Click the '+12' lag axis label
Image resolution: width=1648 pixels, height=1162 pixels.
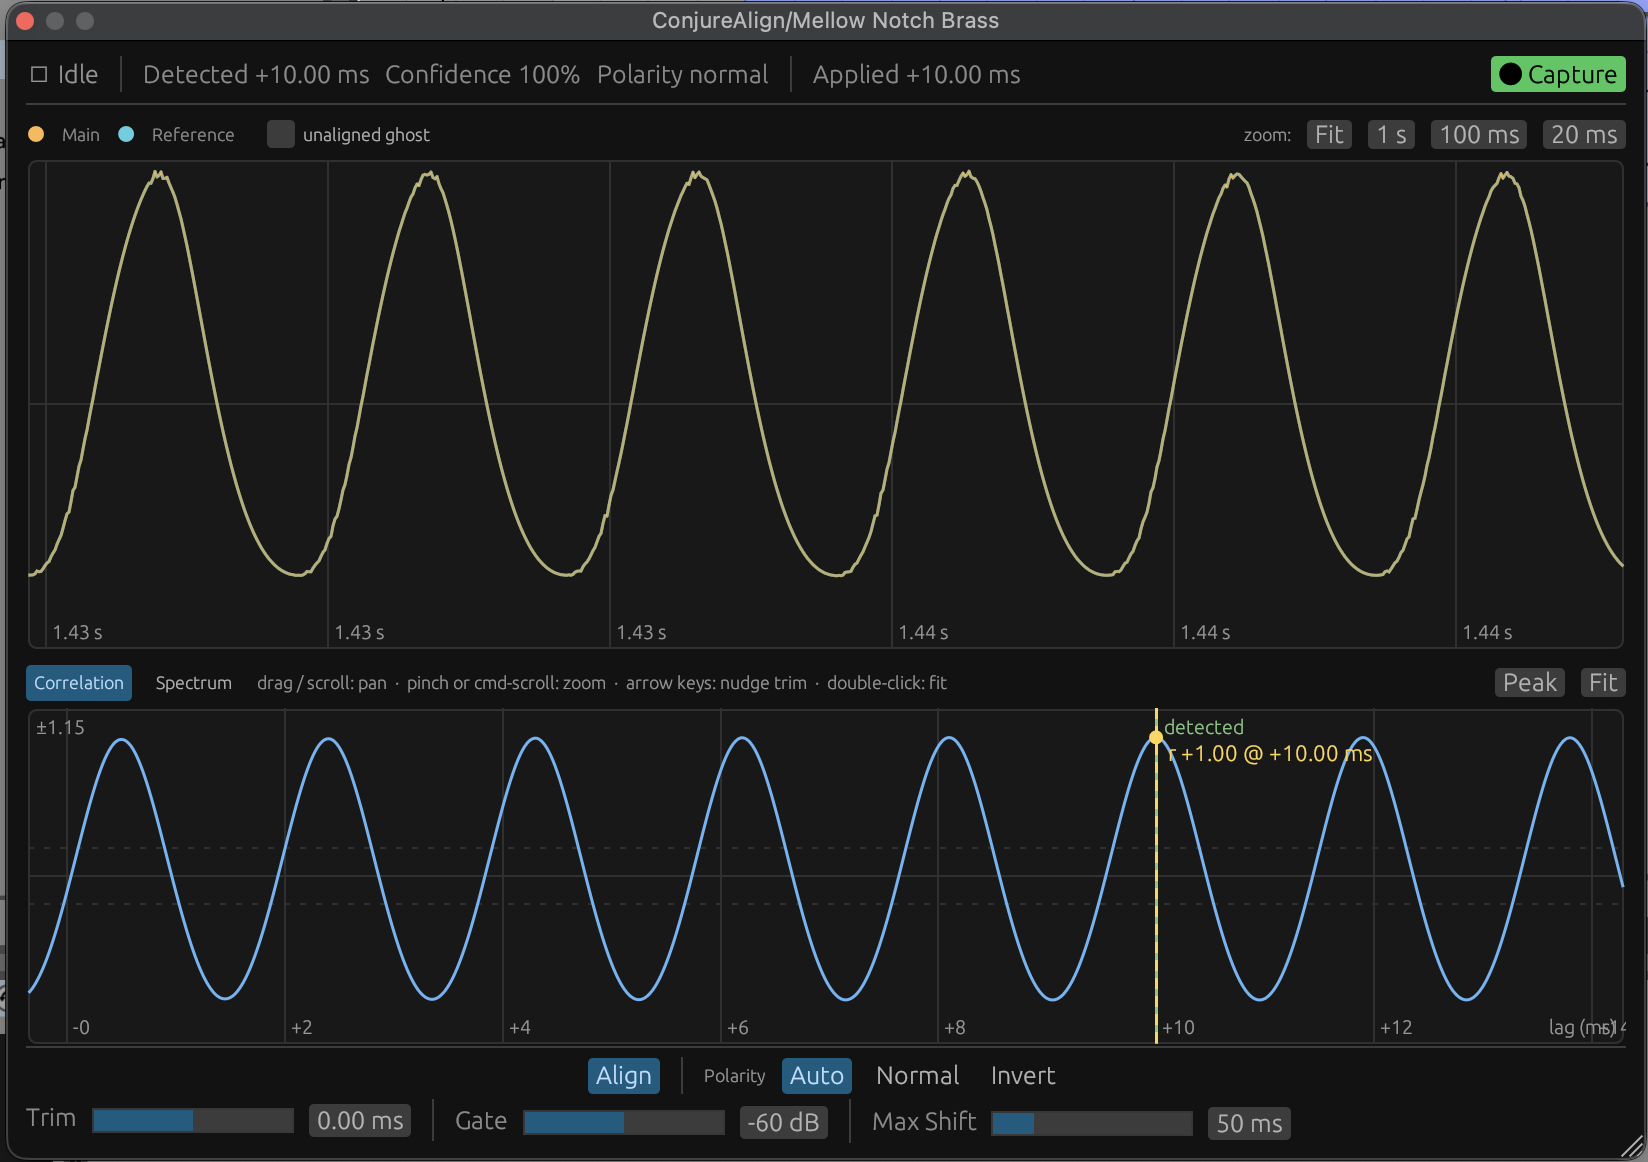coord(1396,1027)
